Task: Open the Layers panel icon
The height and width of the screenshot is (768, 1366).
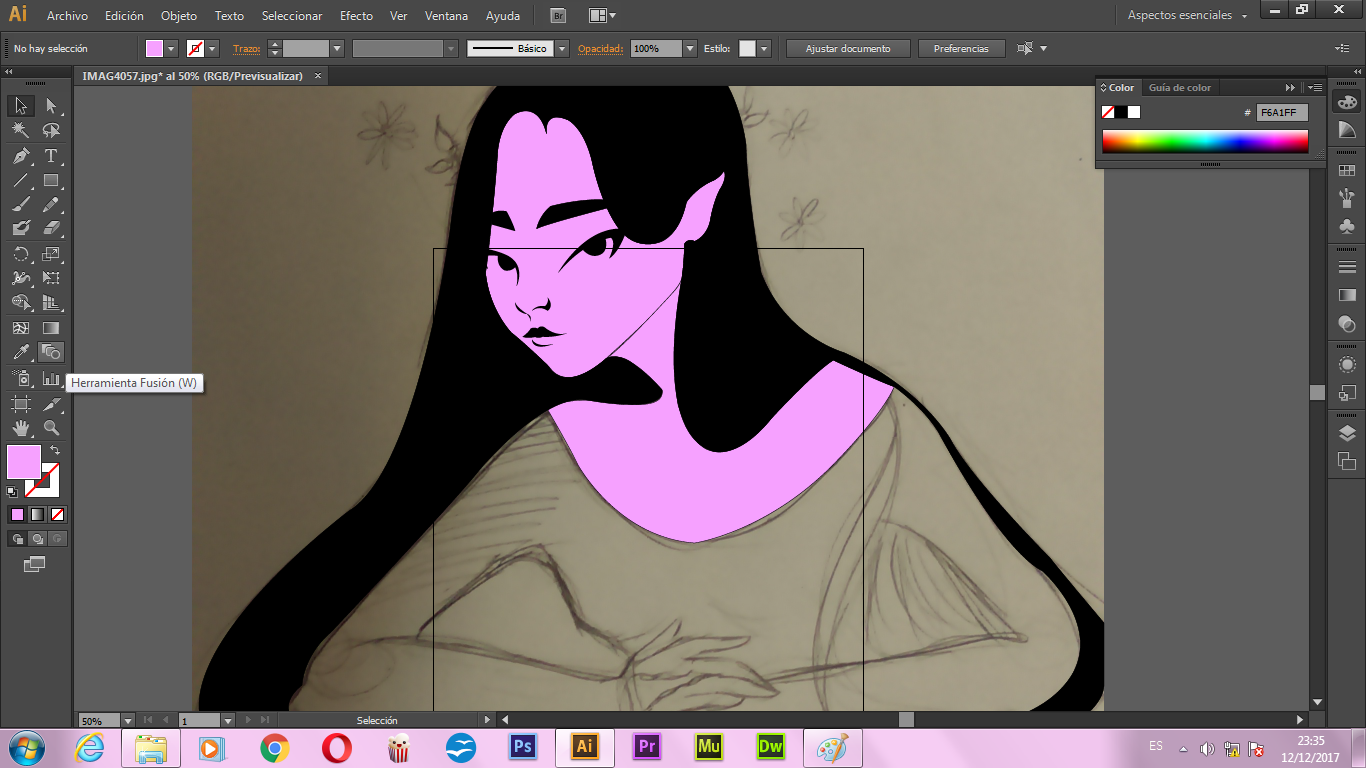Action: (1347, 433)
